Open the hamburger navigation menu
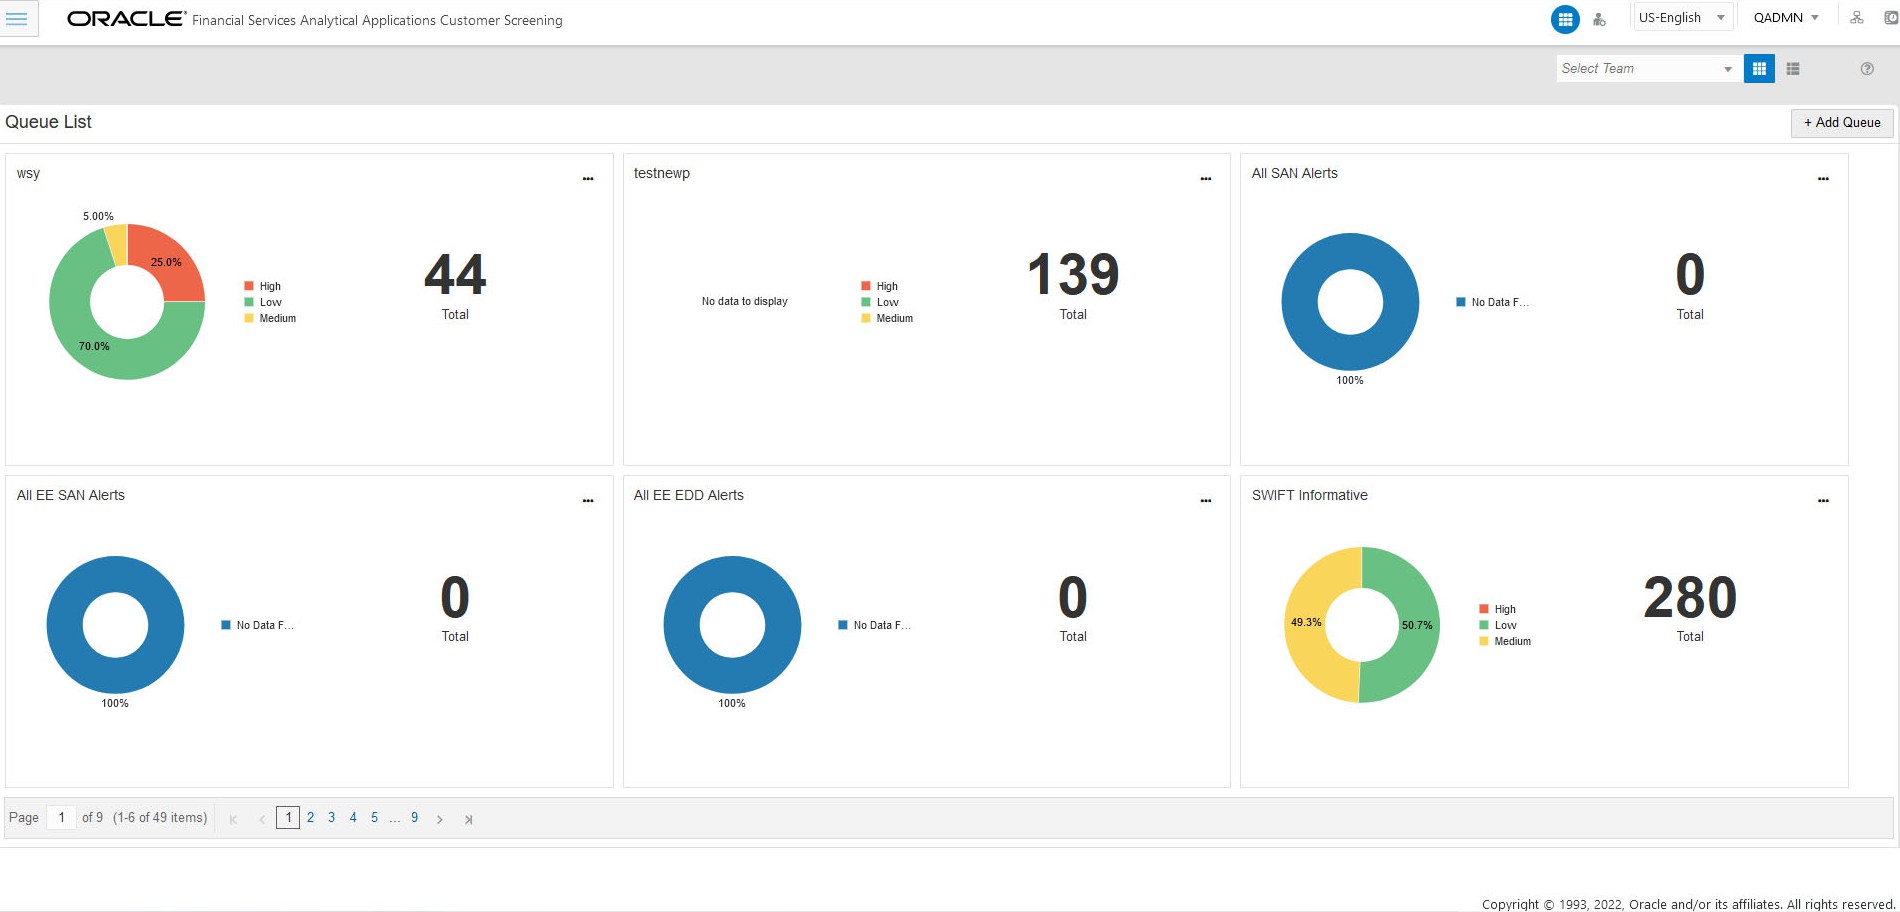The image size is (1900, 912). point(17,18)
